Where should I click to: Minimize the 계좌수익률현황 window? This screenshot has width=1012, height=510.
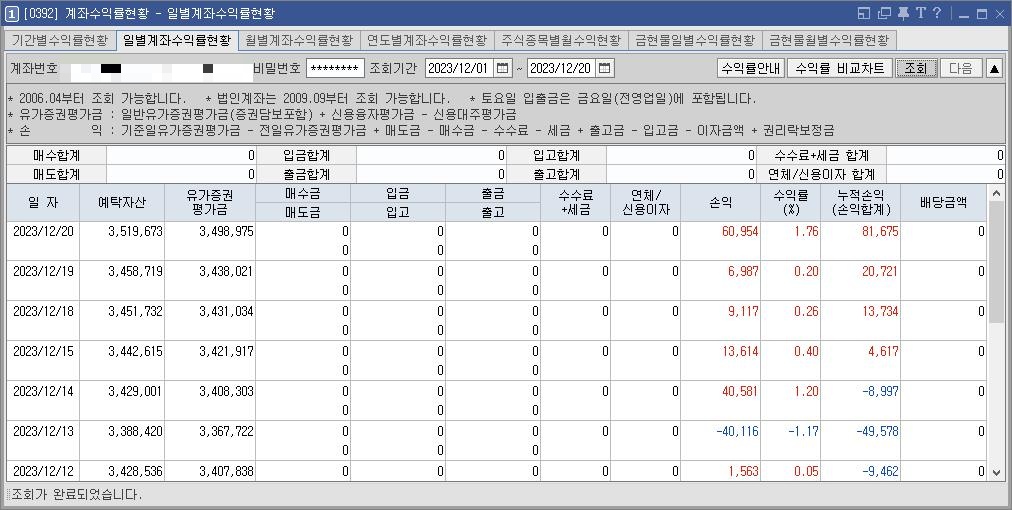tap(964, 14)
